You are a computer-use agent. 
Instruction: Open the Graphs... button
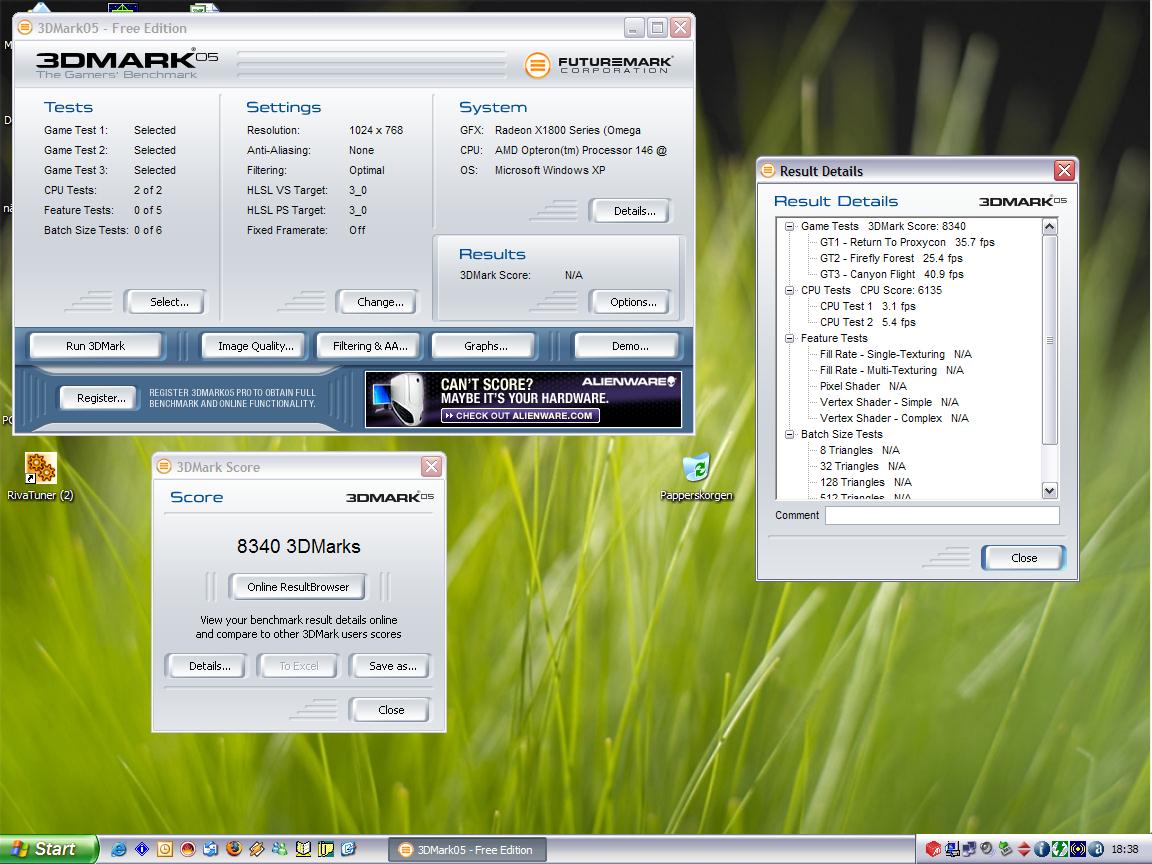point(486,346)
